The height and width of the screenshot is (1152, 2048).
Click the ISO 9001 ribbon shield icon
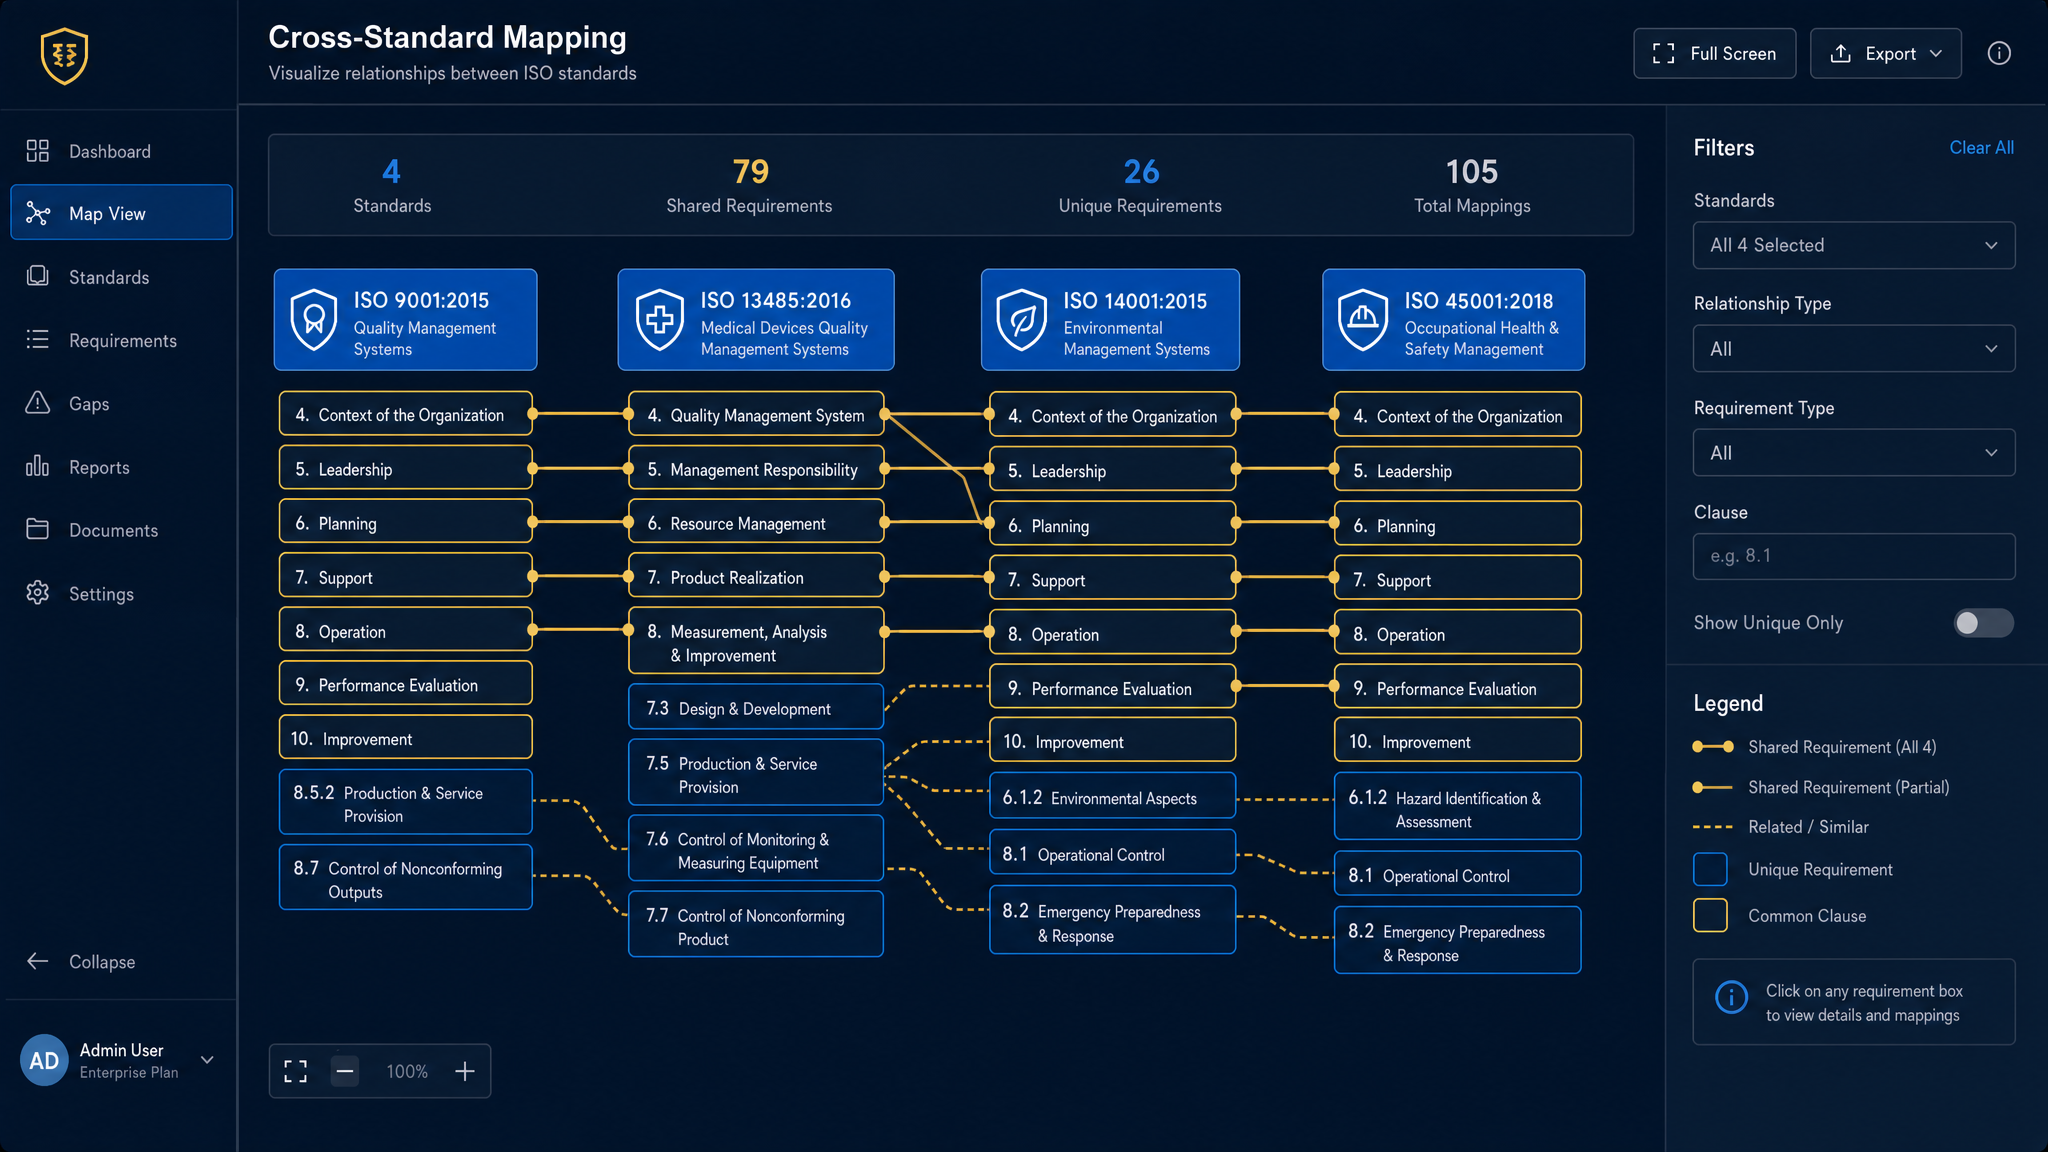pyautogui.click(x=314, y=319)
